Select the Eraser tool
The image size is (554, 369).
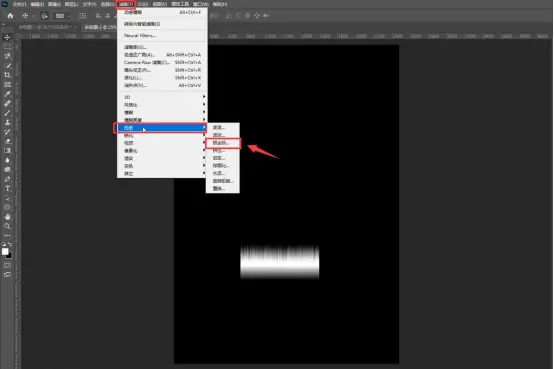(x=7, y=141)
